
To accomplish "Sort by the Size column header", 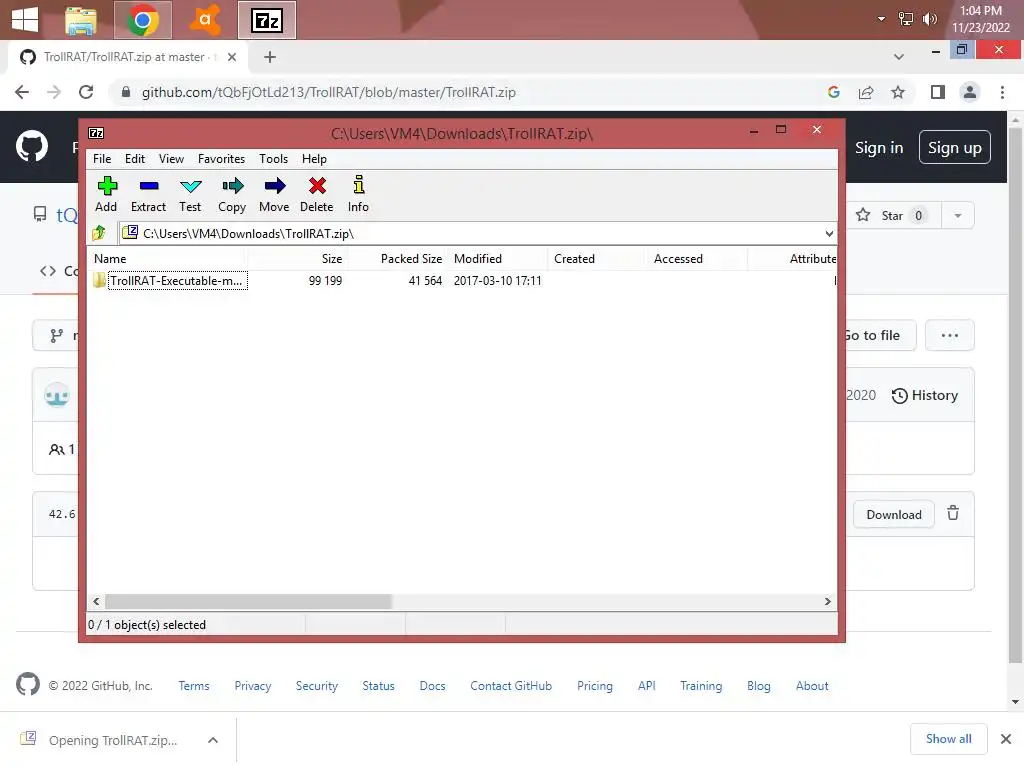I will (297, 259).
